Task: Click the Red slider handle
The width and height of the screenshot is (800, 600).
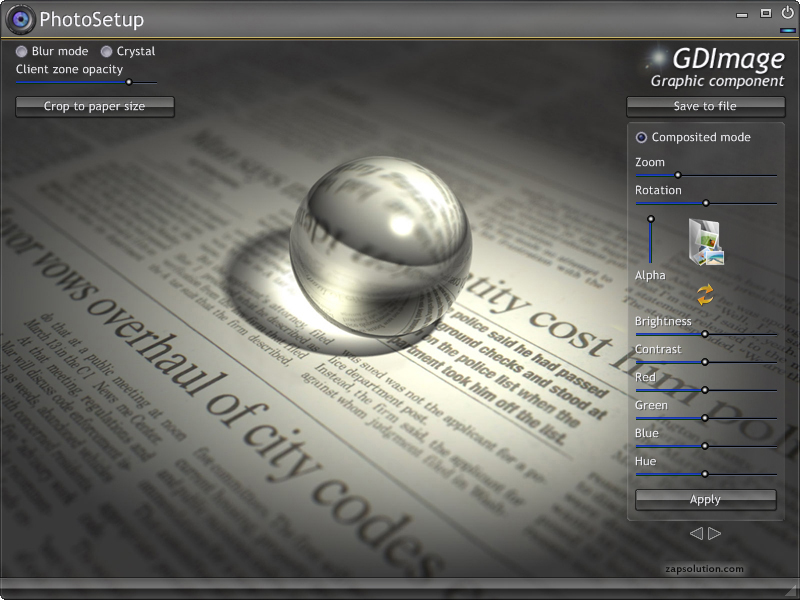Action: point(705,390)
